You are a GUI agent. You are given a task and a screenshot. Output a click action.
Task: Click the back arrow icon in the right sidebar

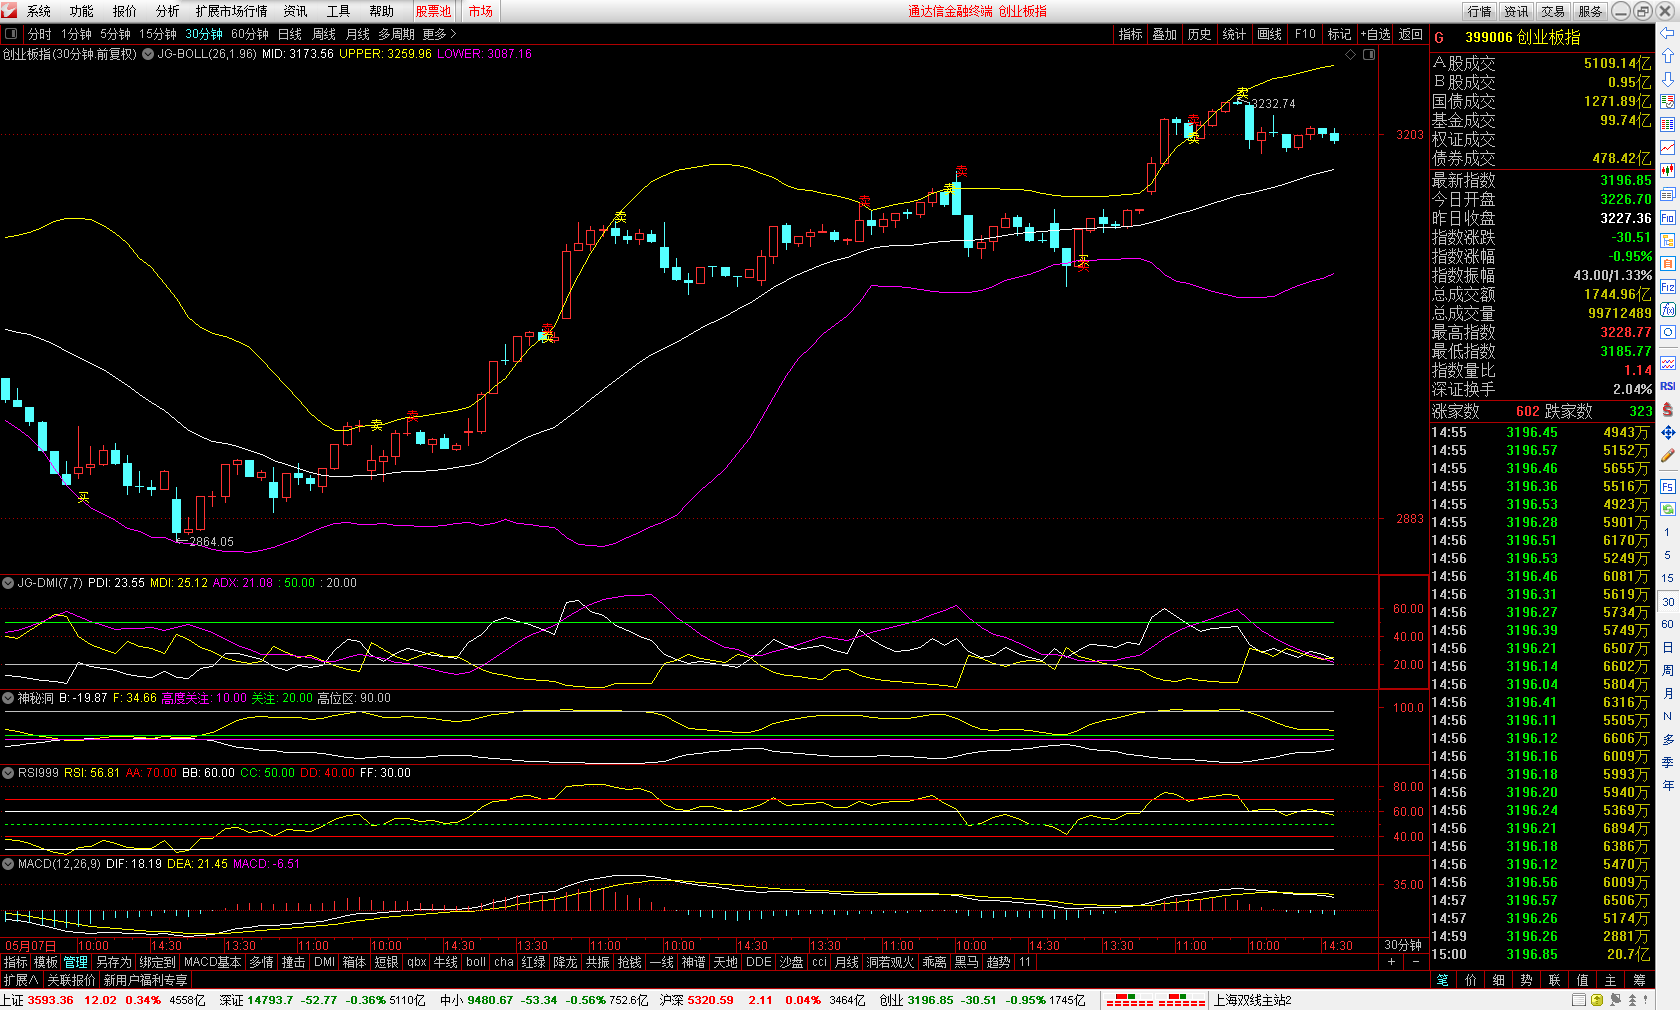[x=1667, y=33]
